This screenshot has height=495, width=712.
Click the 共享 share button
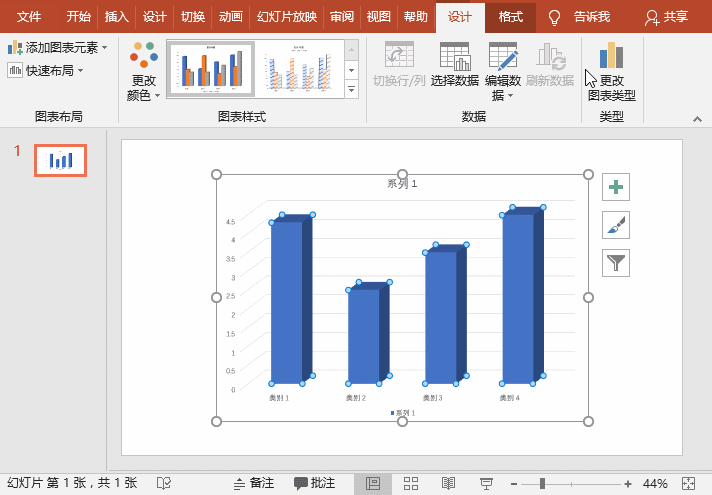point(667,17)
